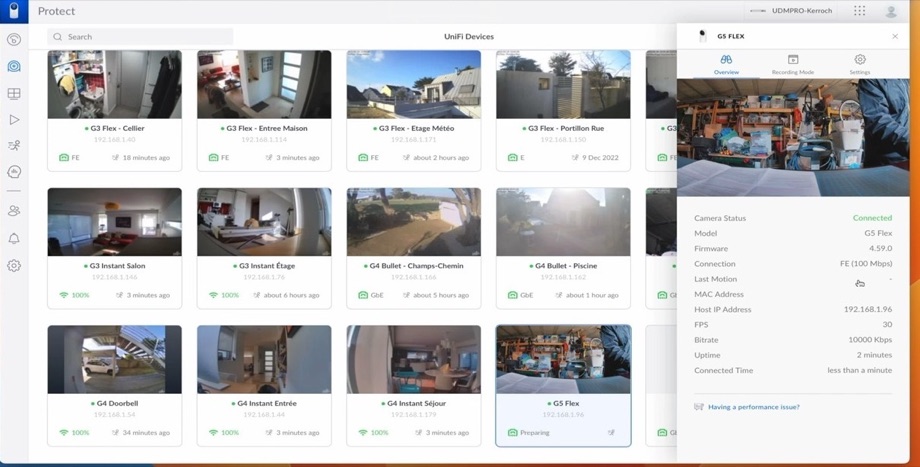Open the G3 Flex - Entree Maison thumbnail

pyautogui.click(x=264, y=84)
